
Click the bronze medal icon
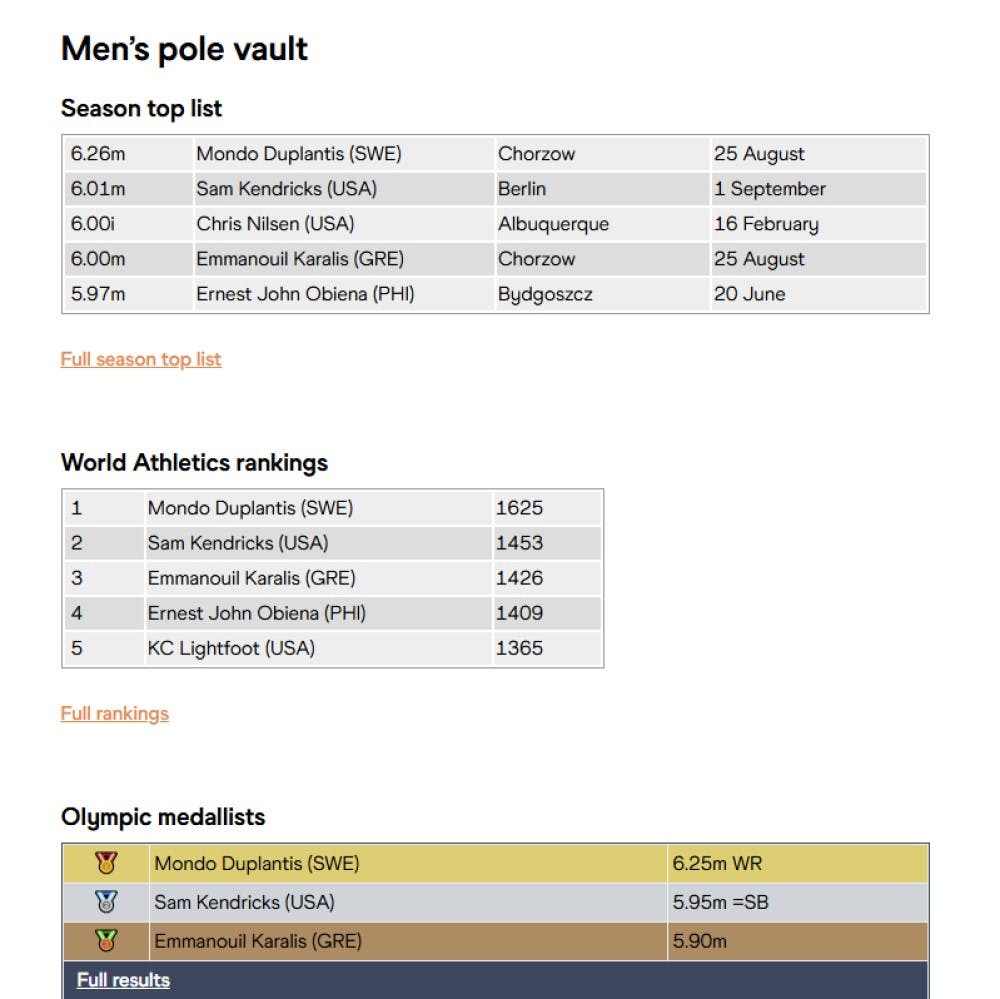[106, 941]
